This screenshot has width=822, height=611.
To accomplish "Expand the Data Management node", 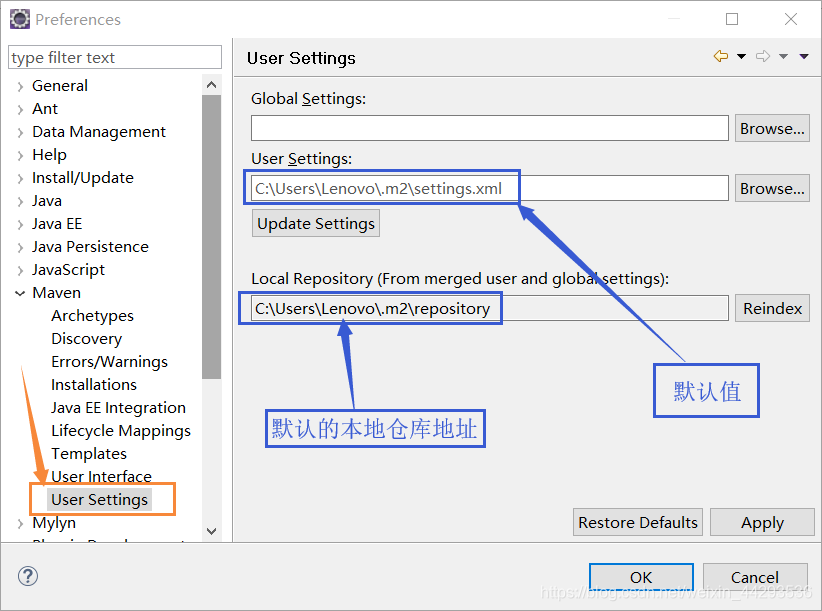I will [20, 133].
